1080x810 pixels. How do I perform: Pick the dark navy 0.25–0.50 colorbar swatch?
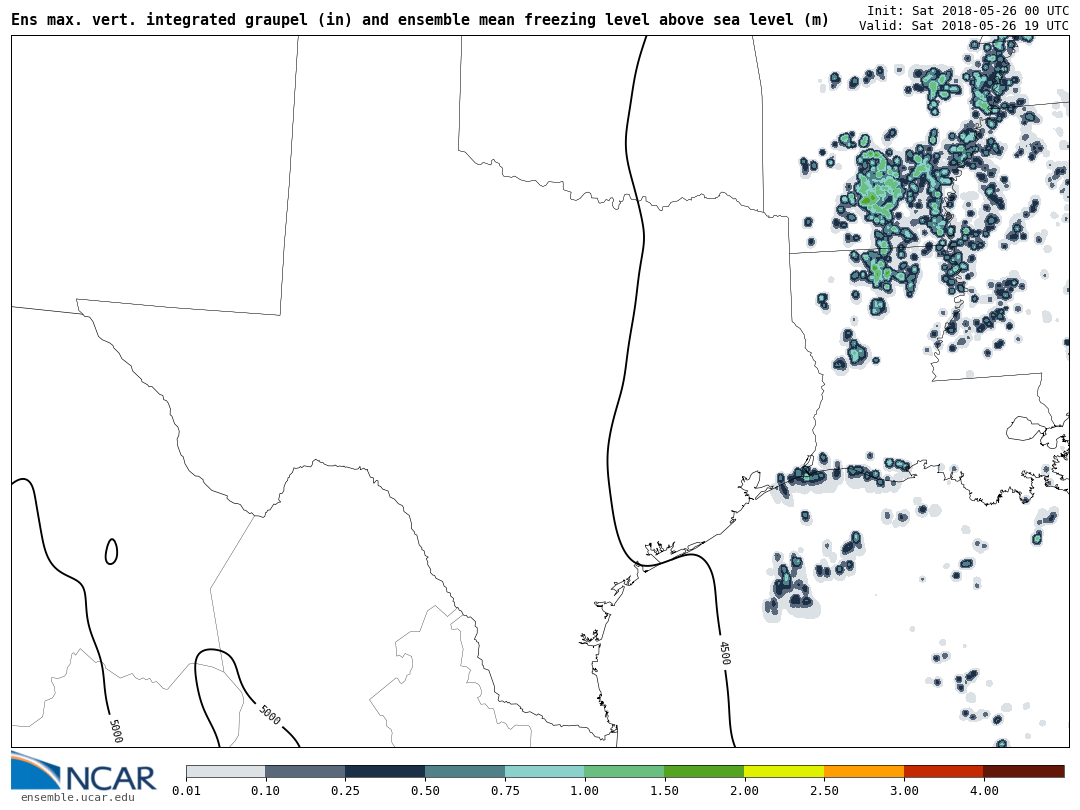[x=385, y=772]
